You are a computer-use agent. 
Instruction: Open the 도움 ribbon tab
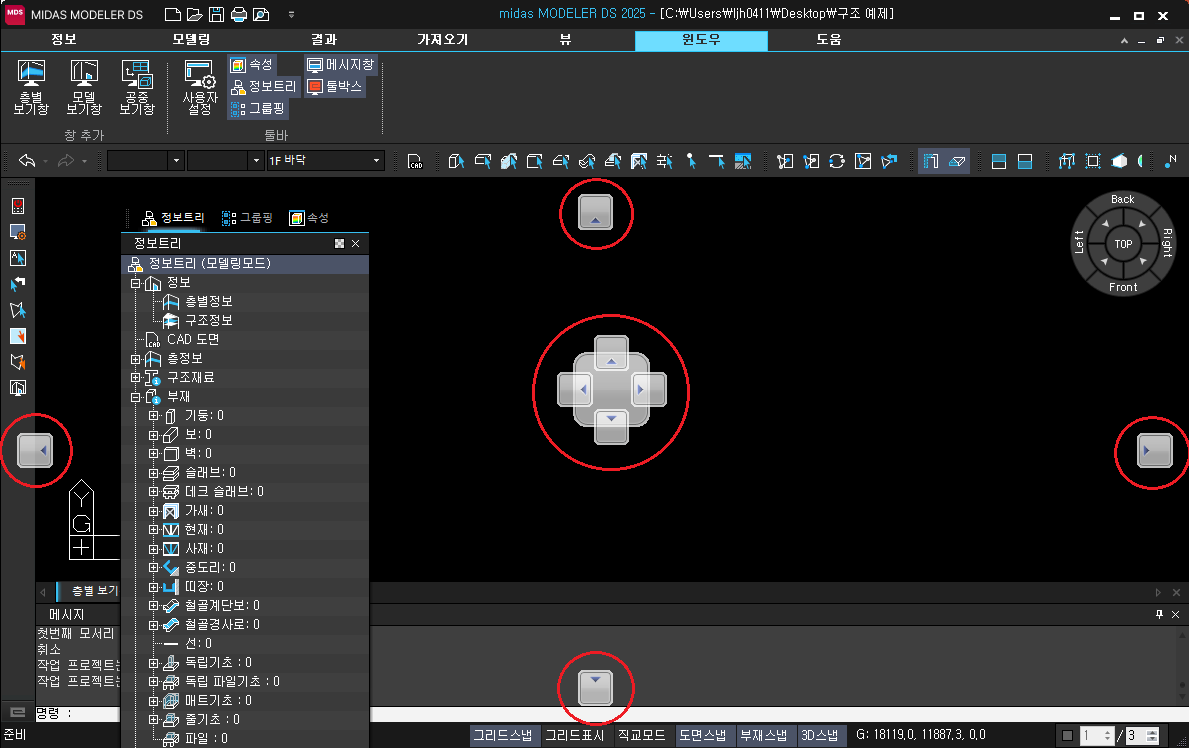[829, 39]
